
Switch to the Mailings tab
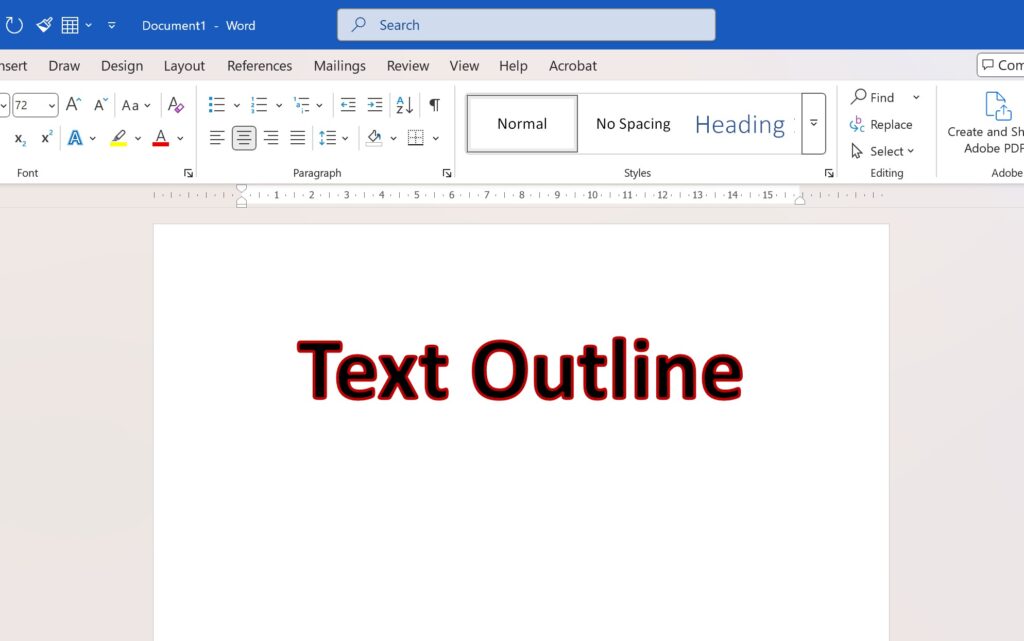tap(340, 66)
